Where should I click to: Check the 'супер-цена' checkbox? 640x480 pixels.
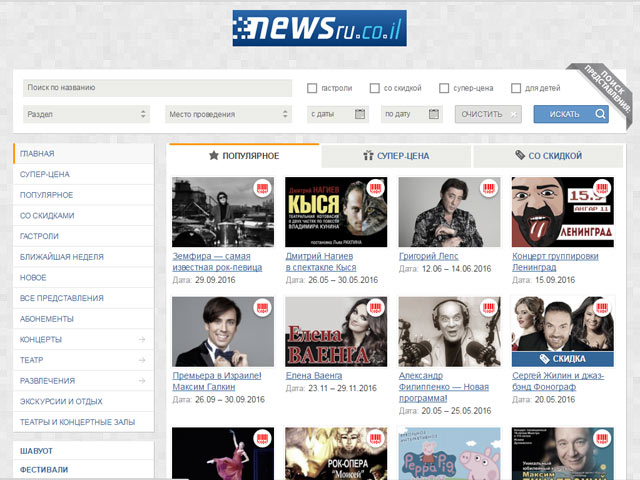coord(444,88)
